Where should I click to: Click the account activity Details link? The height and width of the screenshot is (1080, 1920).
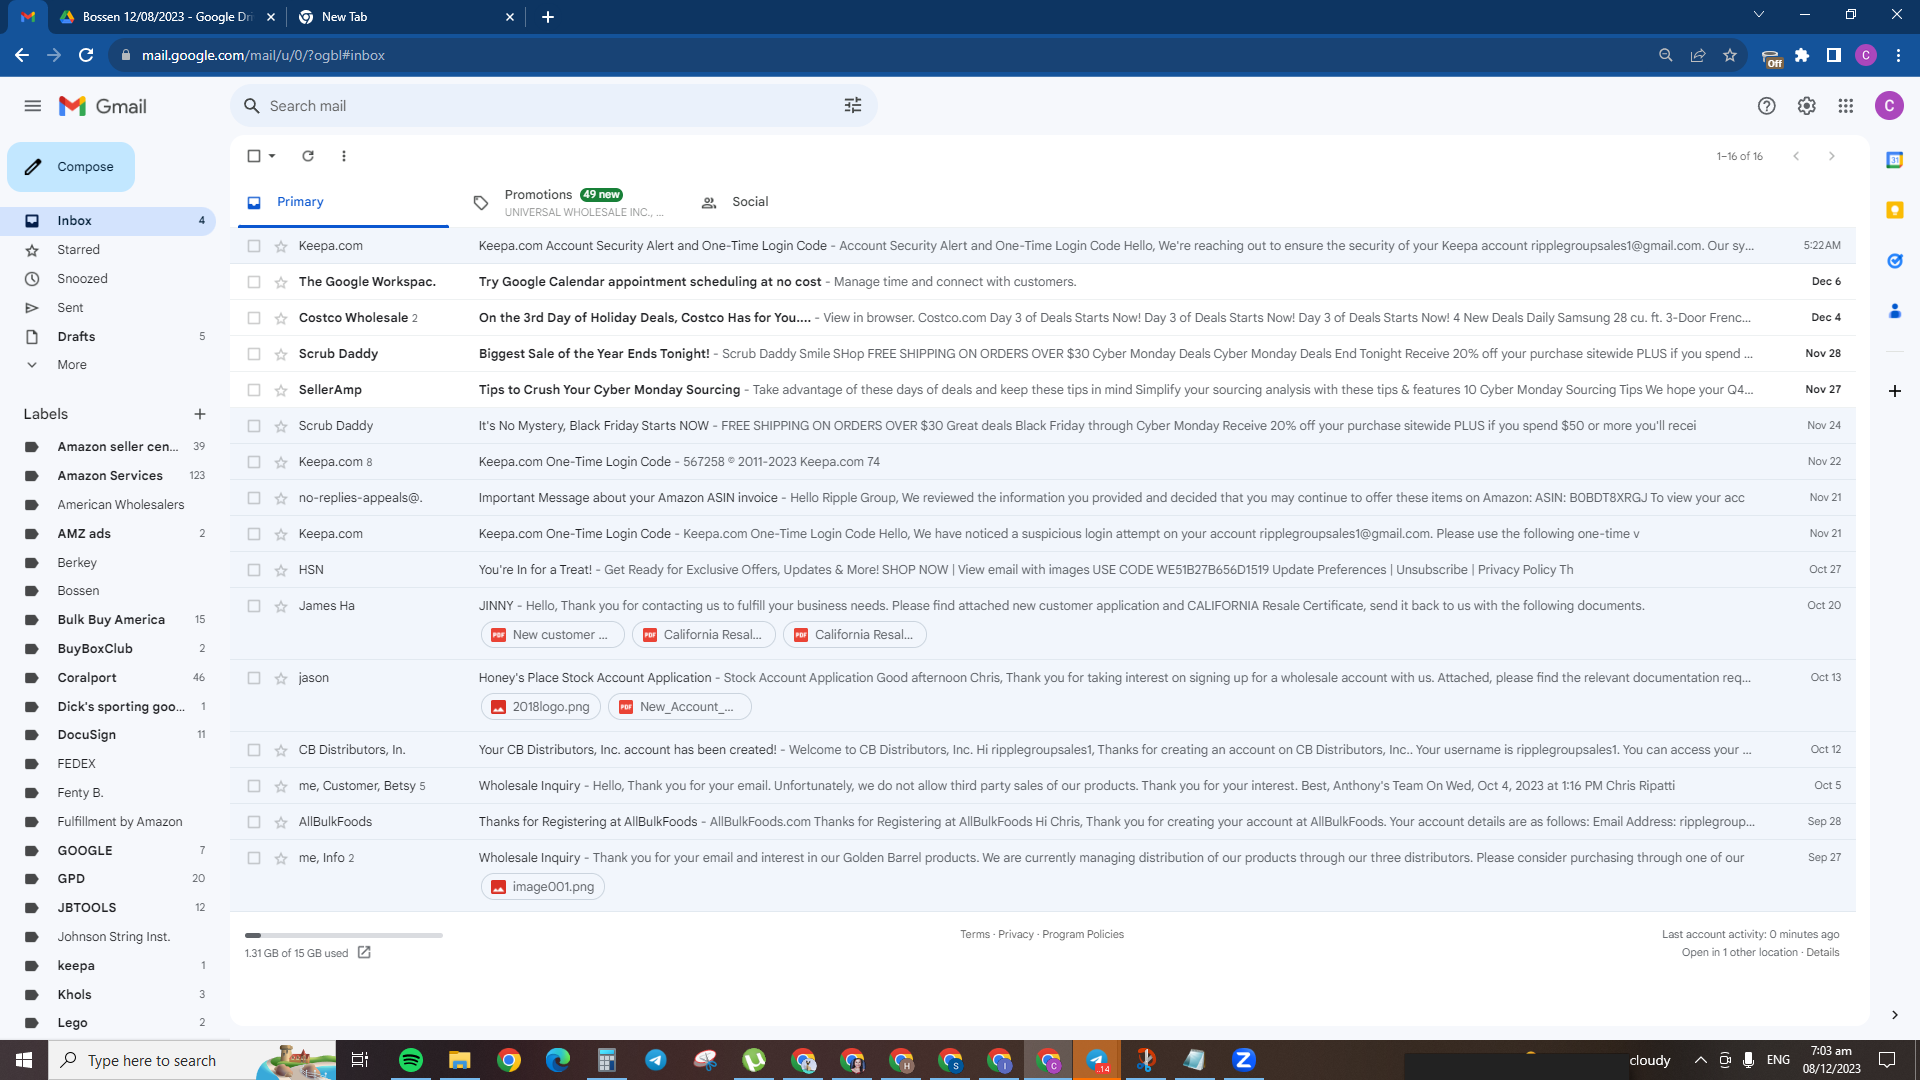[x=1823, y=953]
